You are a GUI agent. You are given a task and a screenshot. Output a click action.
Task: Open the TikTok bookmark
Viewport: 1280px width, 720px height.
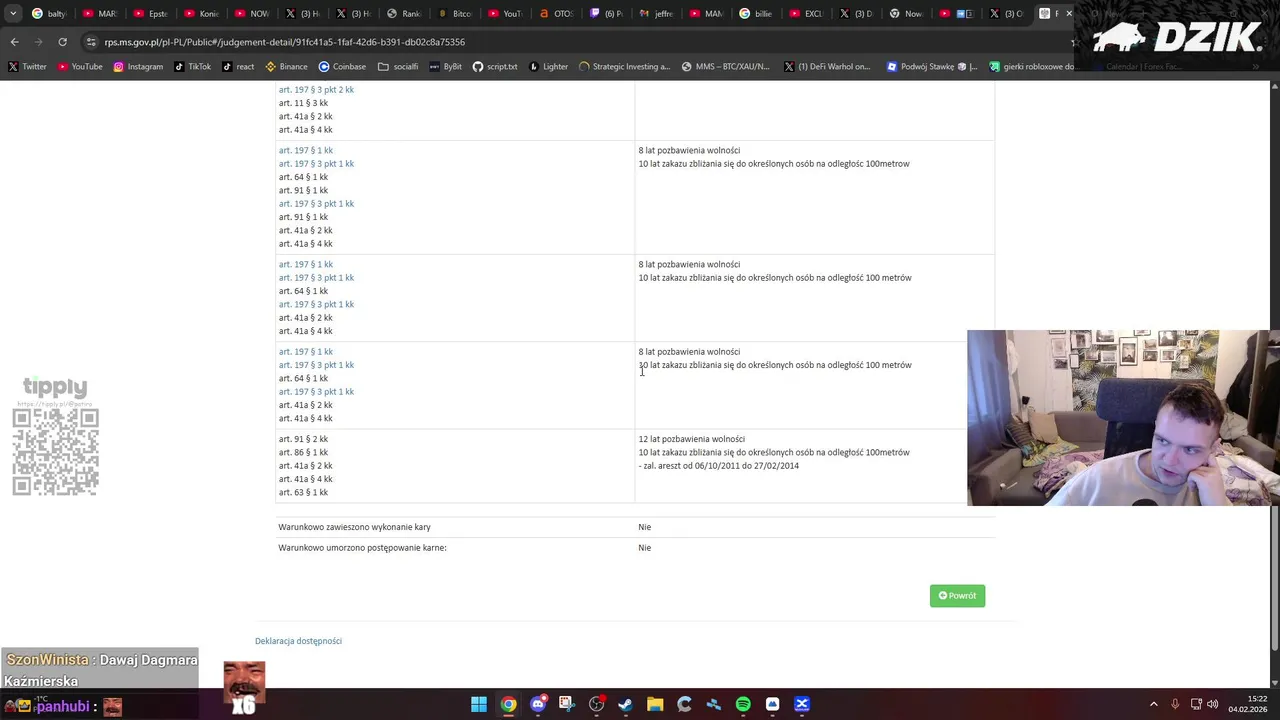tap(192, 67)
